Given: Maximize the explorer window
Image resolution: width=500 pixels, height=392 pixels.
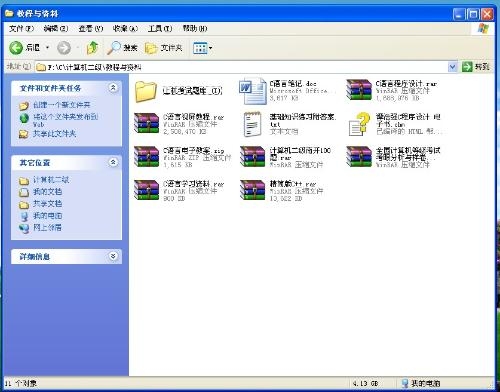Looking at the screenshot, I should [x=473, y=14].
